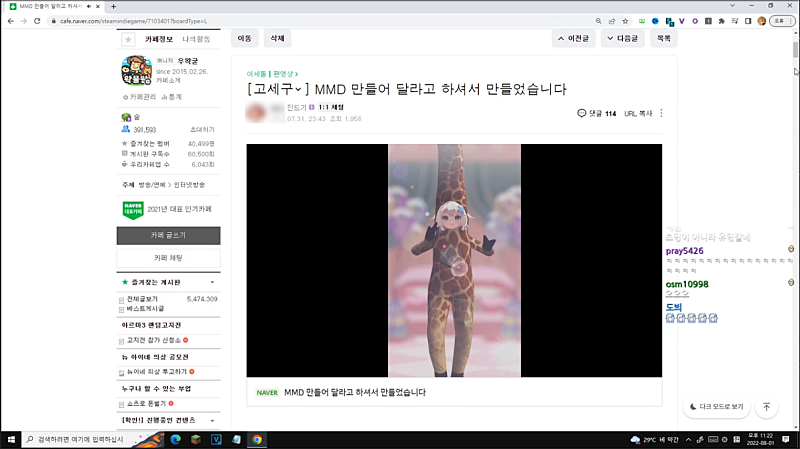
Task: Show hidden system tray icons
Action: tap(688, 439)
